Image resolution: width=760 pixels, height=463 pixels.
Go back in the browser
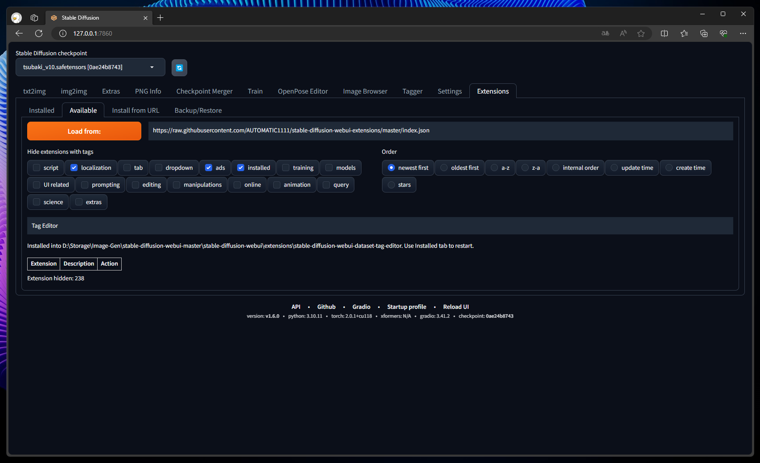pyautogui.click(x=19, y=33)
